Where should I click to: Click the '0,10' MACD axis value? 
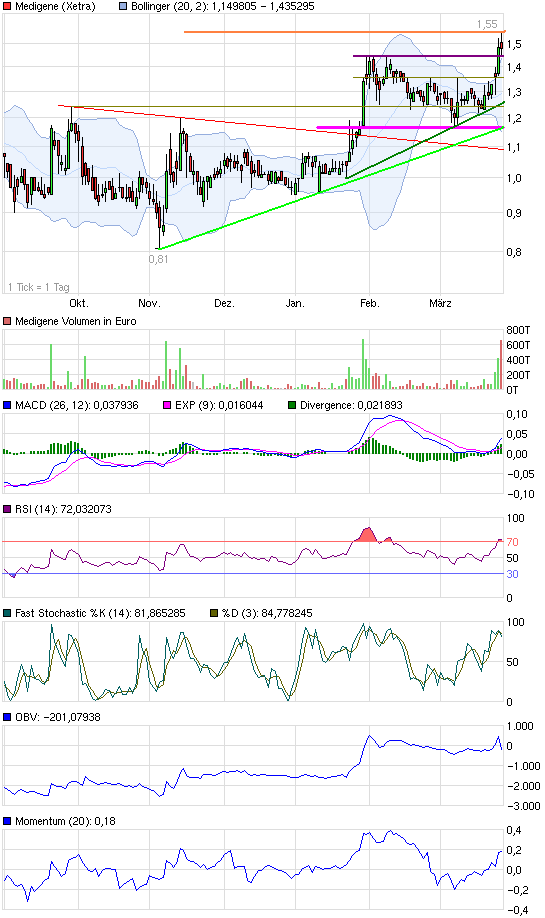517,415
